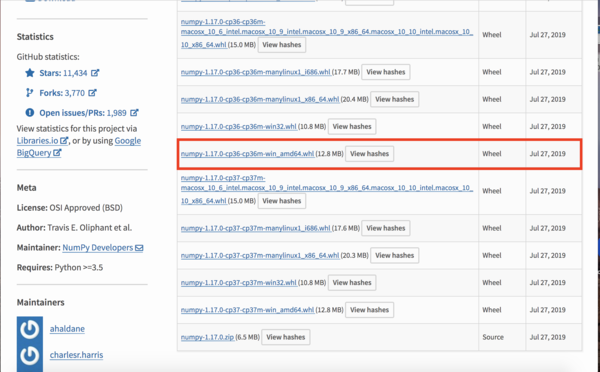Image resolution: width=600 pixels, height=372 pixels.
Task: Click external link icon next to Stars count
Action: 95,72
